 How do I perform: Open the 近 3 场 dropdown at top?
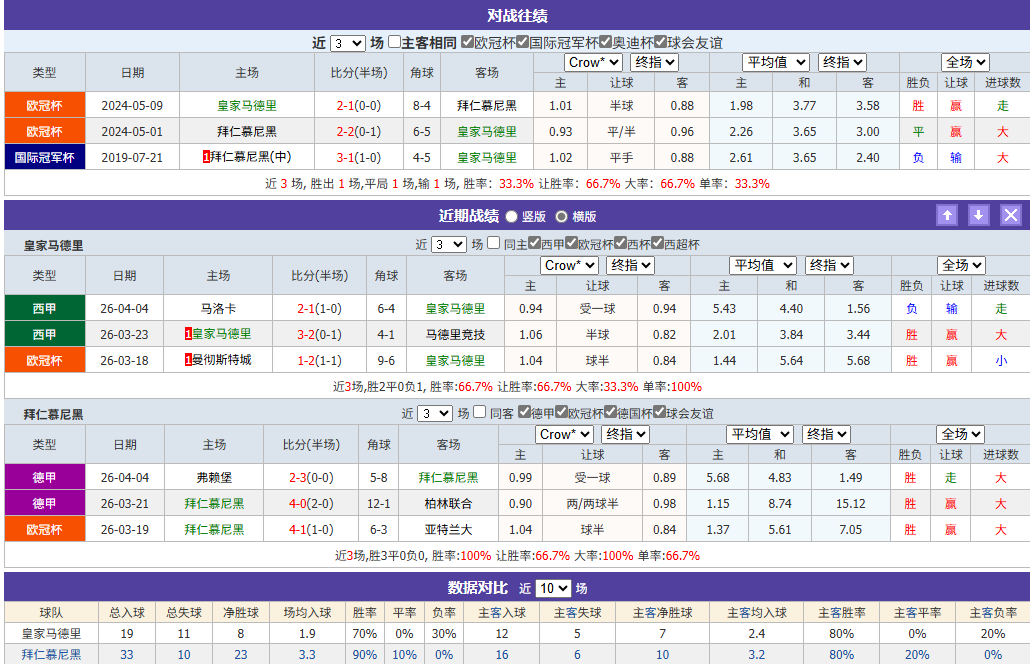point(347,42)
